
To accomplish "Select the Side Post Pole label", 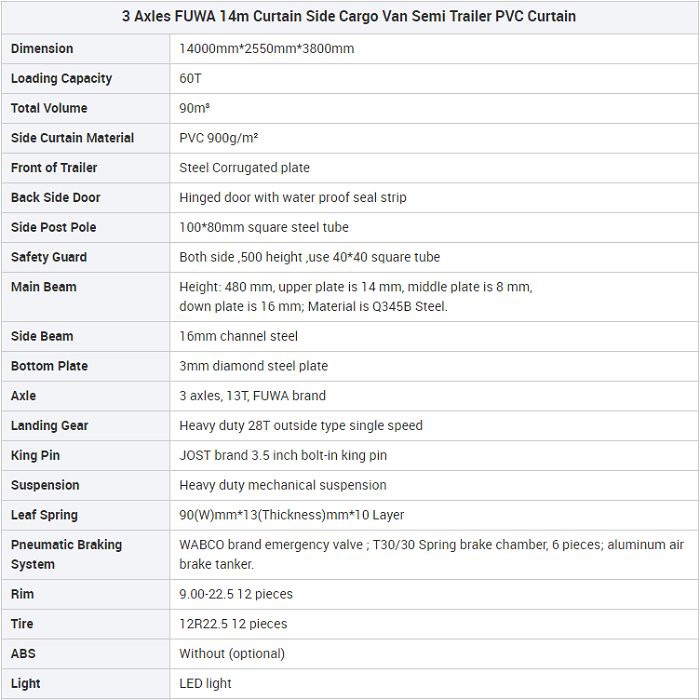I will (x=54, y=227).
